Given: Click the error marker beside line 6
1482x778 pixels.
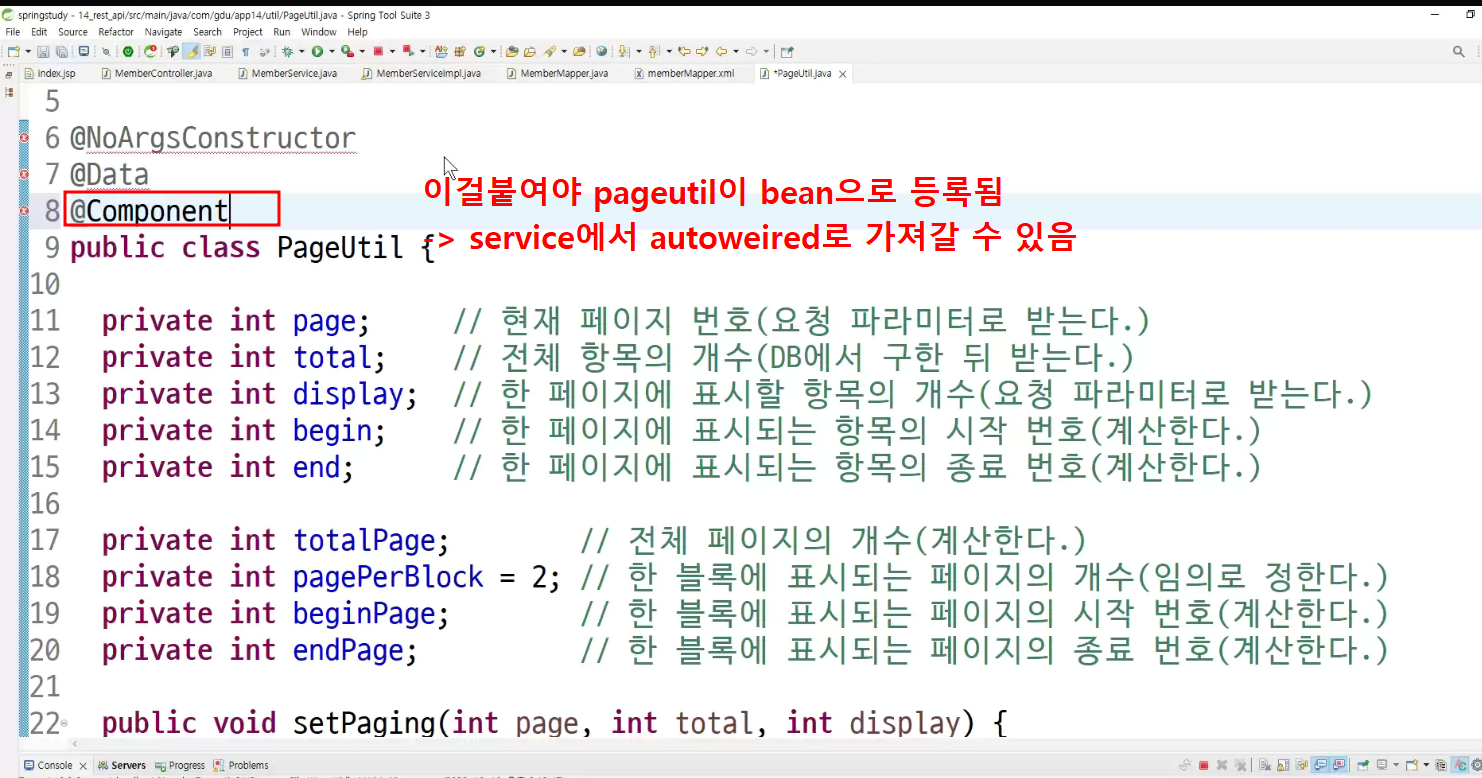Looking at the screenshot, I should click(24, 139).
